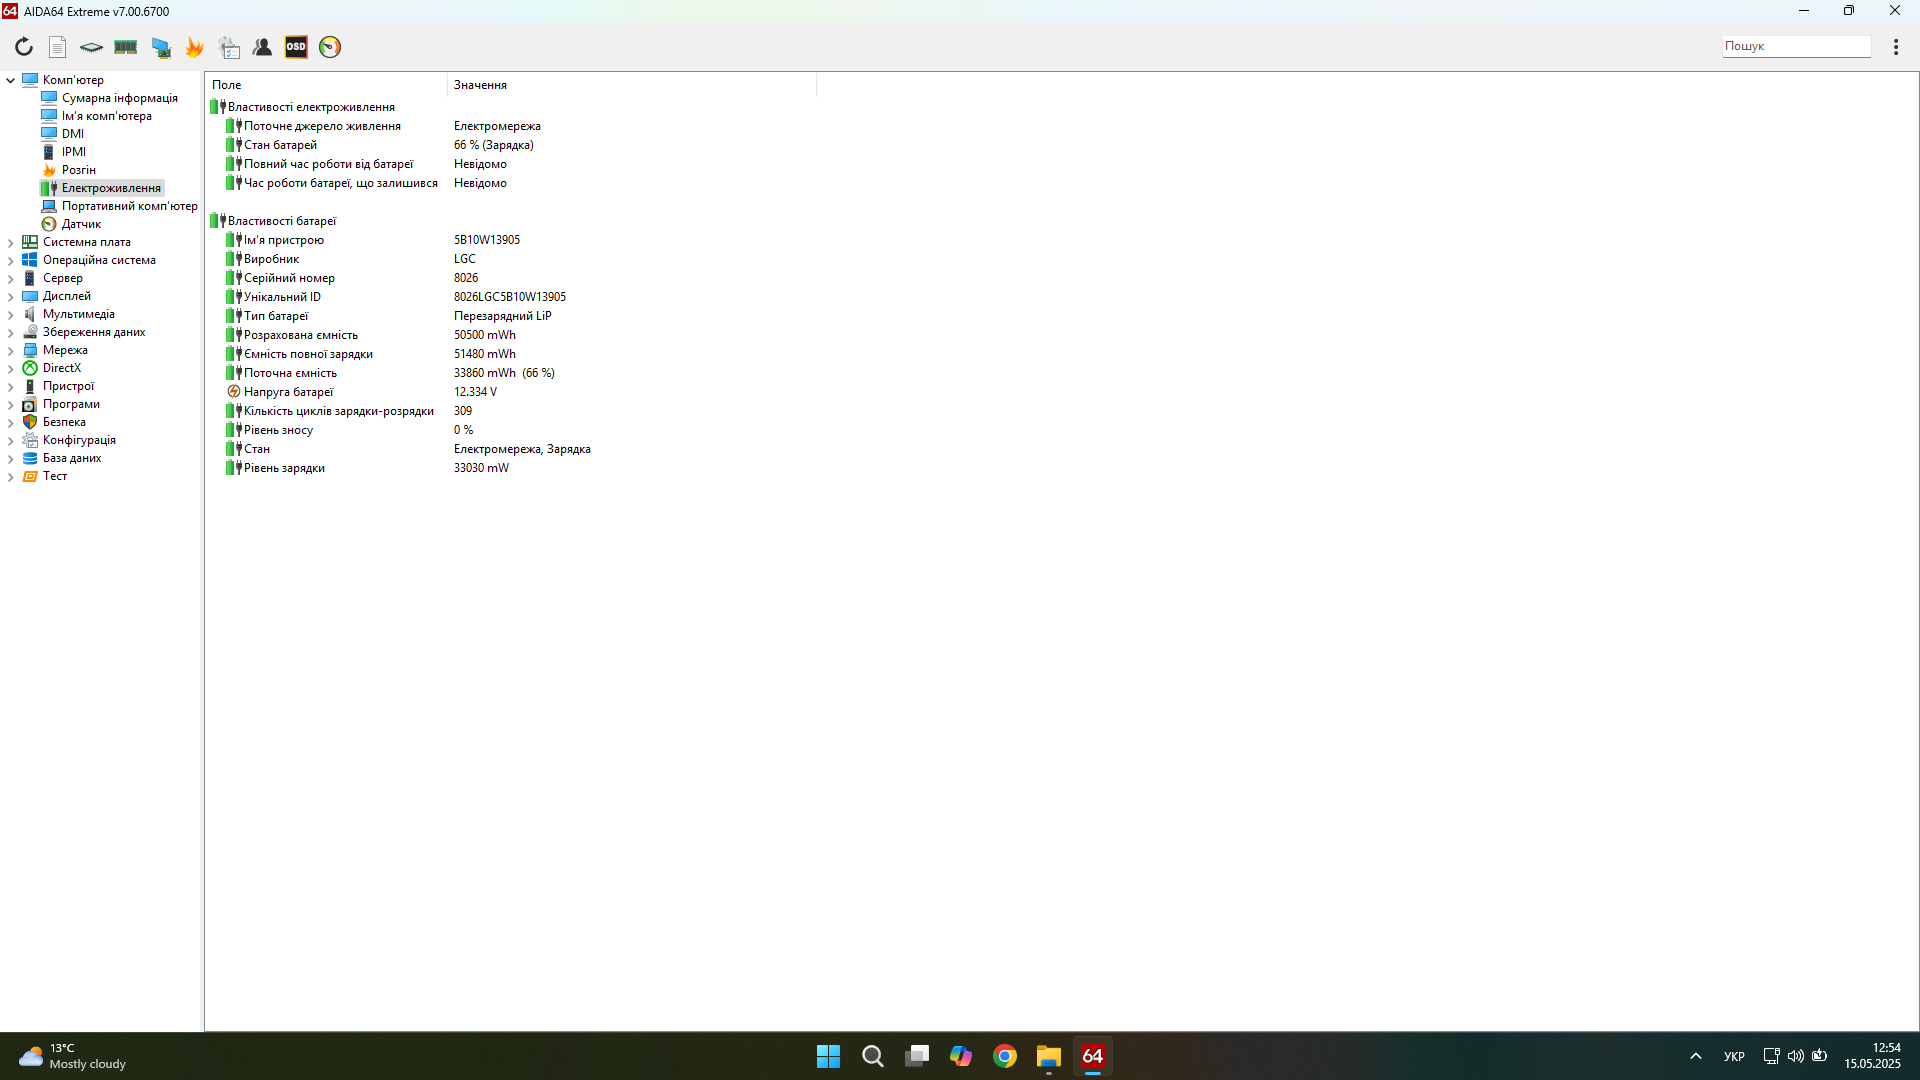The height and width of the screenshot is (1080, 1920).
Task: Expand the Мережа tree node
Action: click(x=11, y=350)
